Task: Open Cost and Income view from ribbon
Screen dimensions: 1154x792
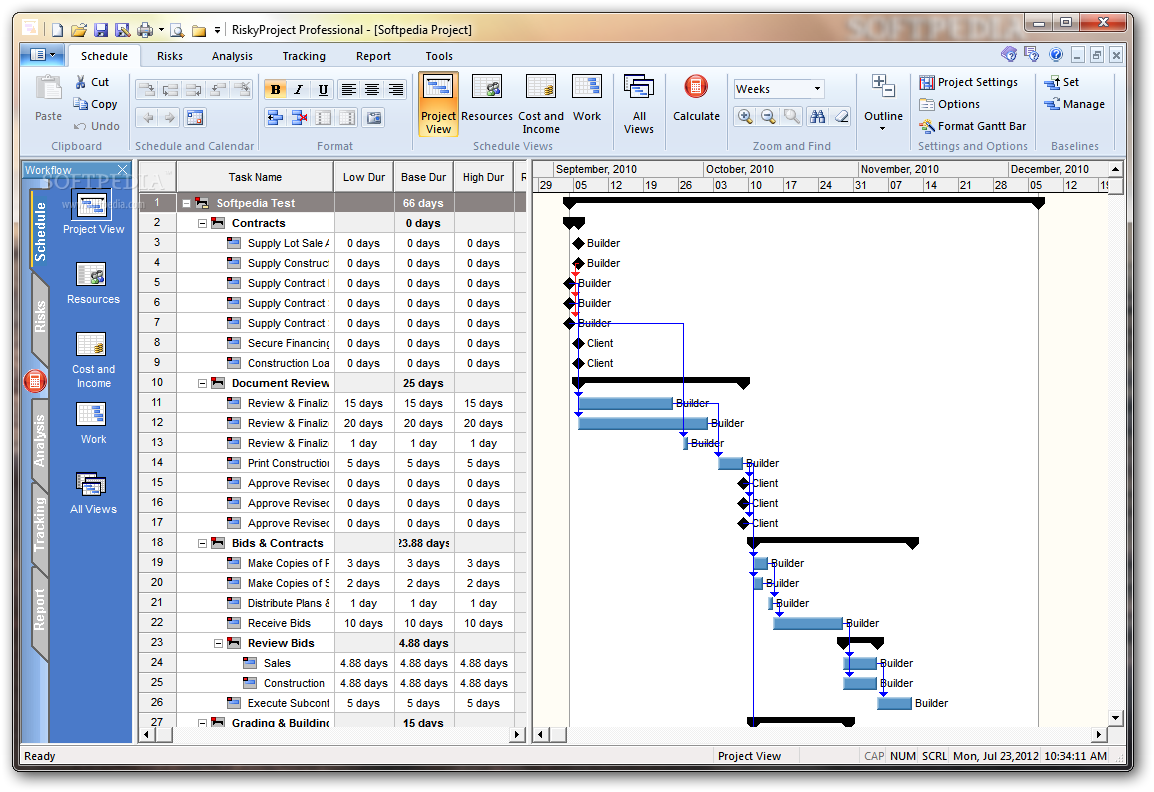Action: point(541,105)
